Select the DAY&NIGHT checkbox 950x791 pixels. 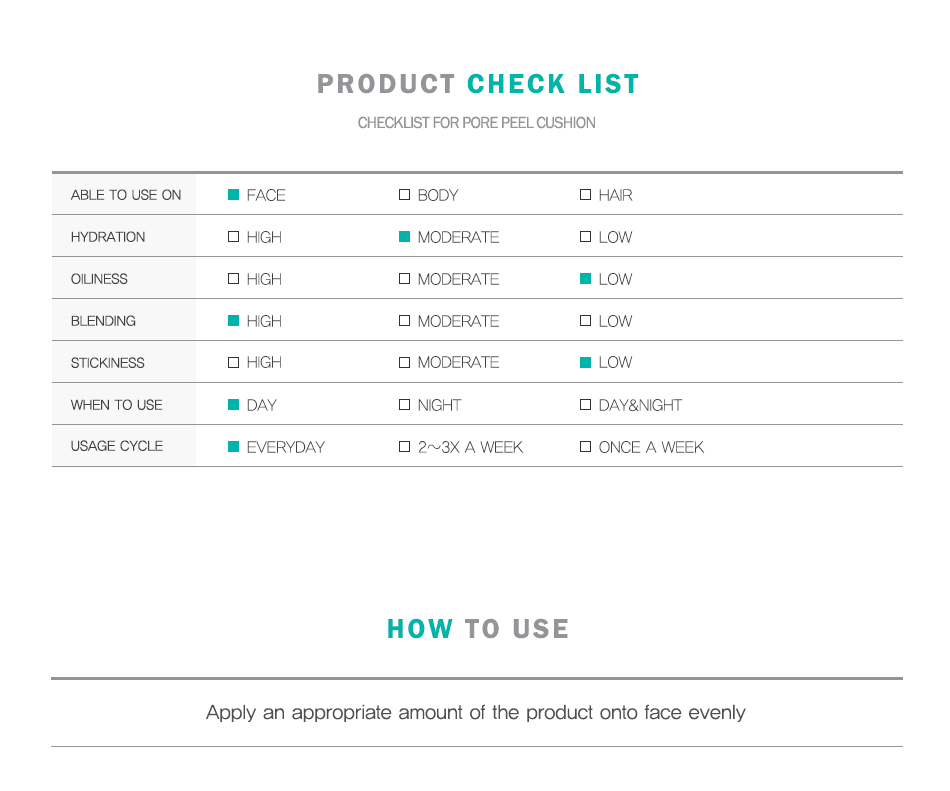pos(586,405)
